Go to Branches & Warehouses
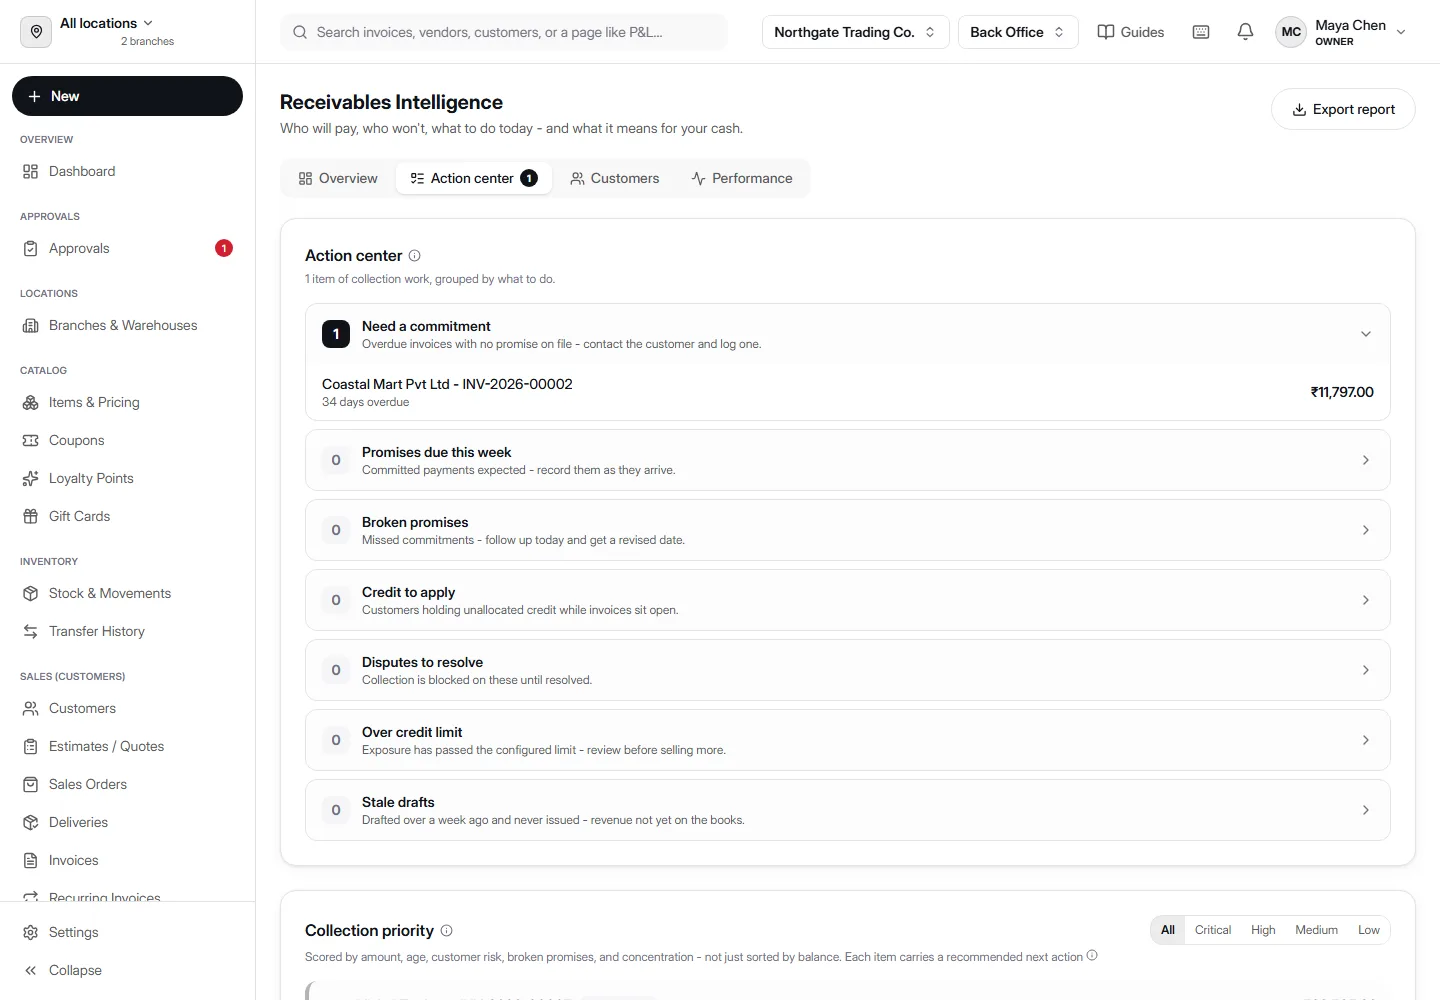Image resolution: width=1440 pixels, height=1000 pixels. [127, 326]
